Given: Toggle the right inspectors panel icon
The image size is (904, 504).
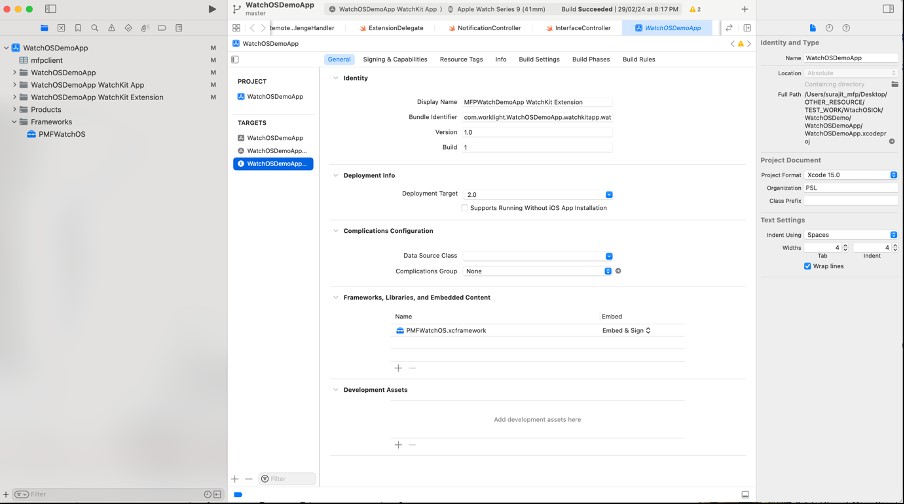Looking at the screenshot, I should click(888, 9).
